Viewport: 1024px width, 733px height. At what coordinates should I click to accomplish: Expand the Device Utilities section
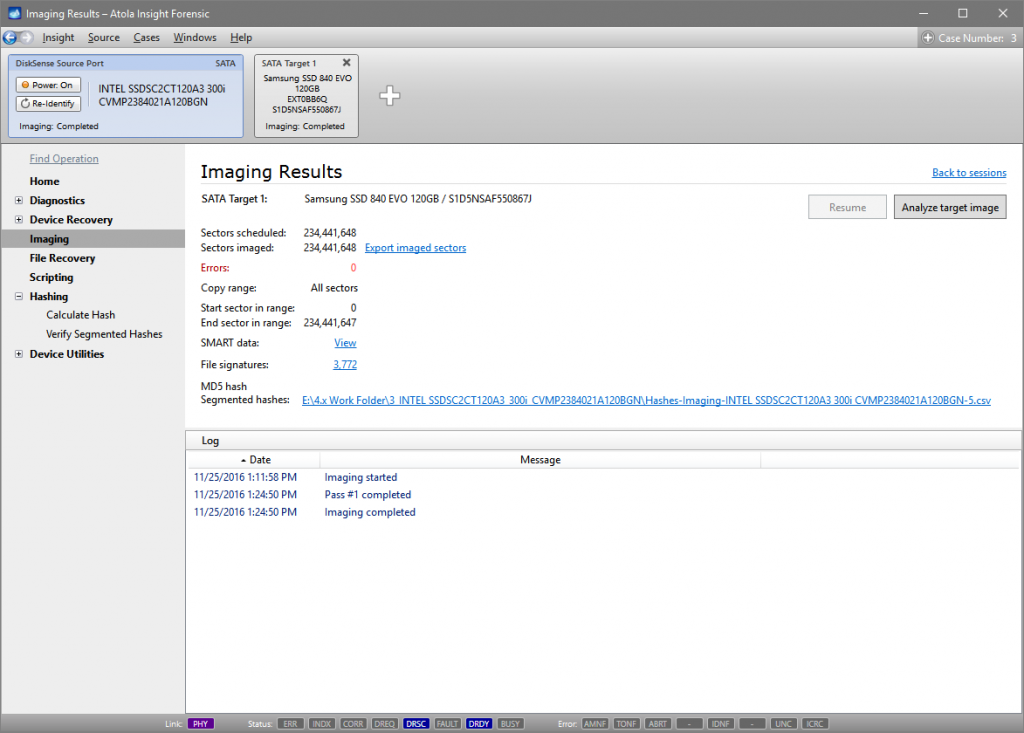coord(21,354)
